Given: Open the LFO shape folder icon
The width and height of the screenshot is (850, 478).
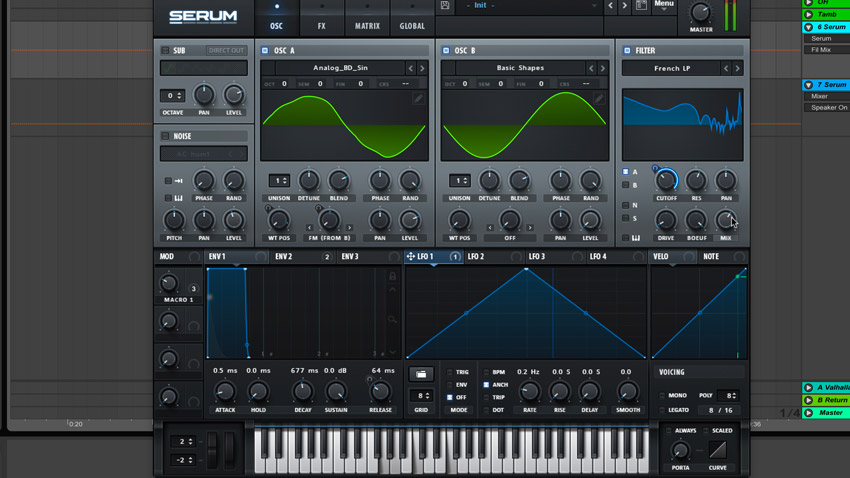Looking at the screenshot, I should pos(421,374).
